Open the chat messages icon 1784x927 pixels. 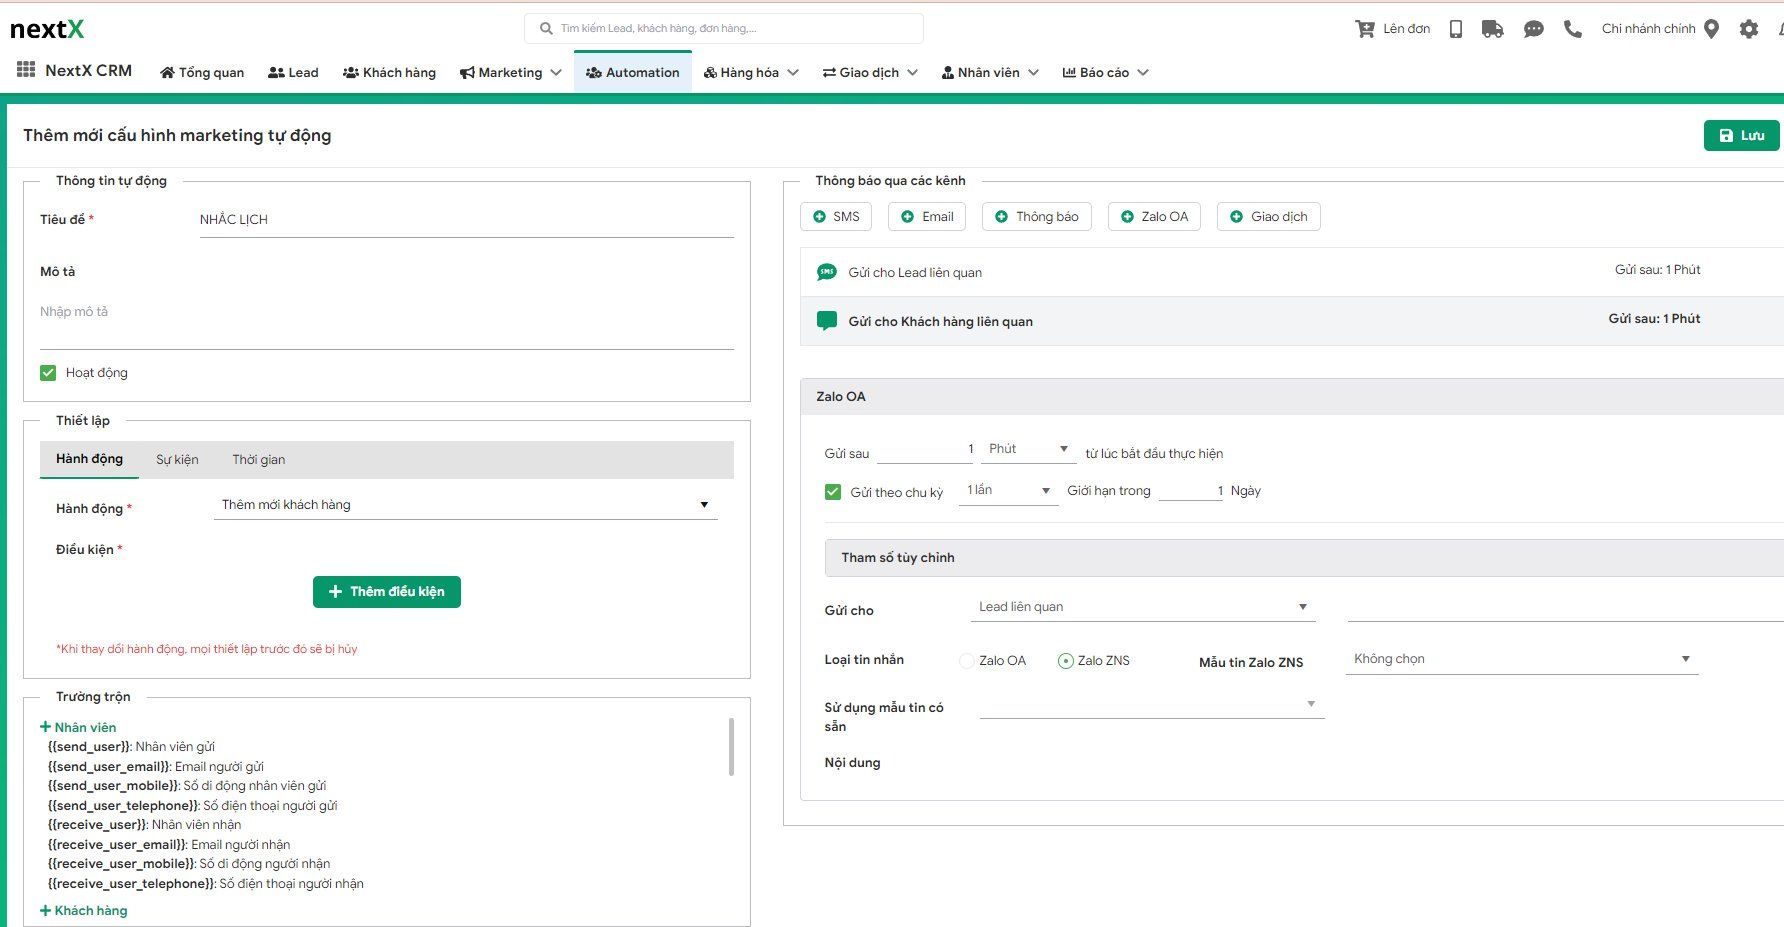click(x=1533, y=29)
